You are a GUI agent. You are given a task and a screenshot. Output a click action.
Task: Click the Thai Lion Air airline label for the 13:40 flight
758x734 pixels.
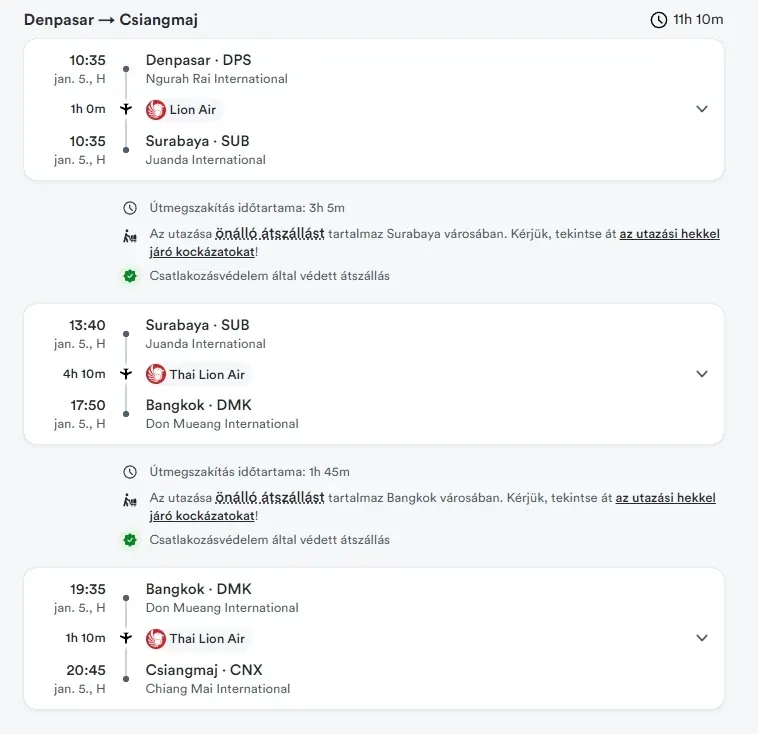pyautogui.click(x=206, y=374)
